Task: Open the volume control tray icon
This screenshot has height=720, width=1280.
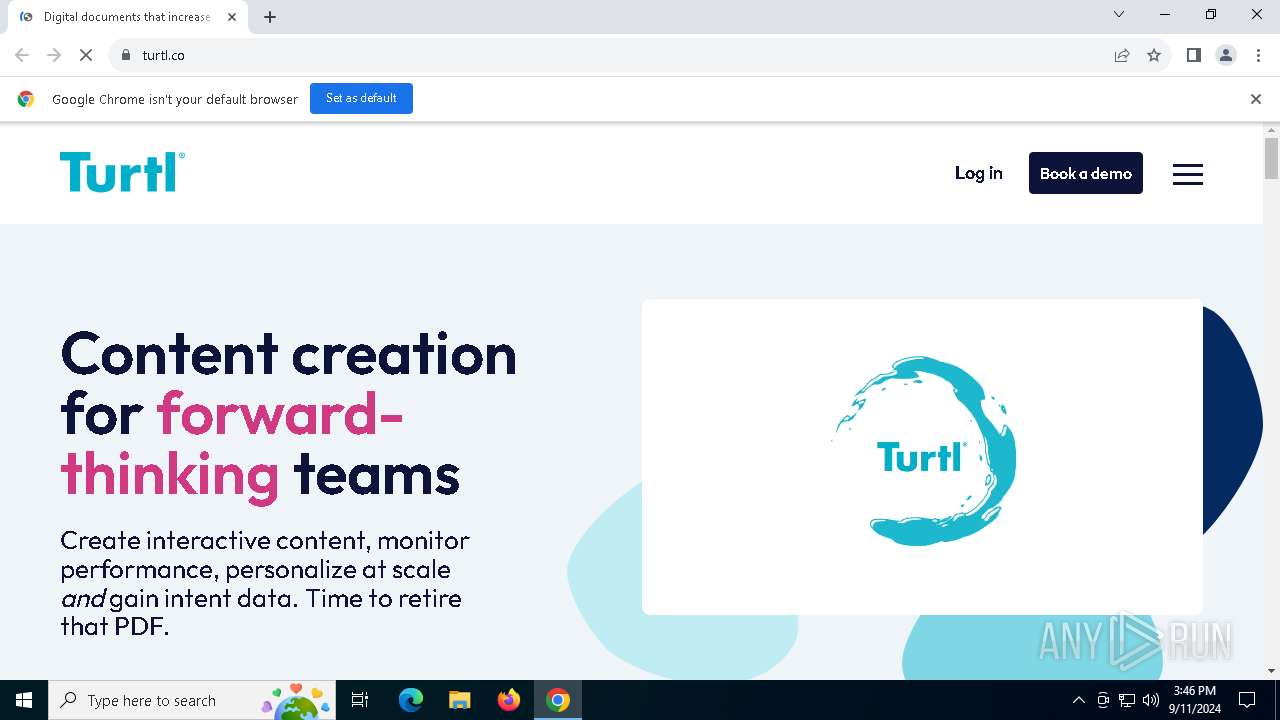Action: [1151, 700]
